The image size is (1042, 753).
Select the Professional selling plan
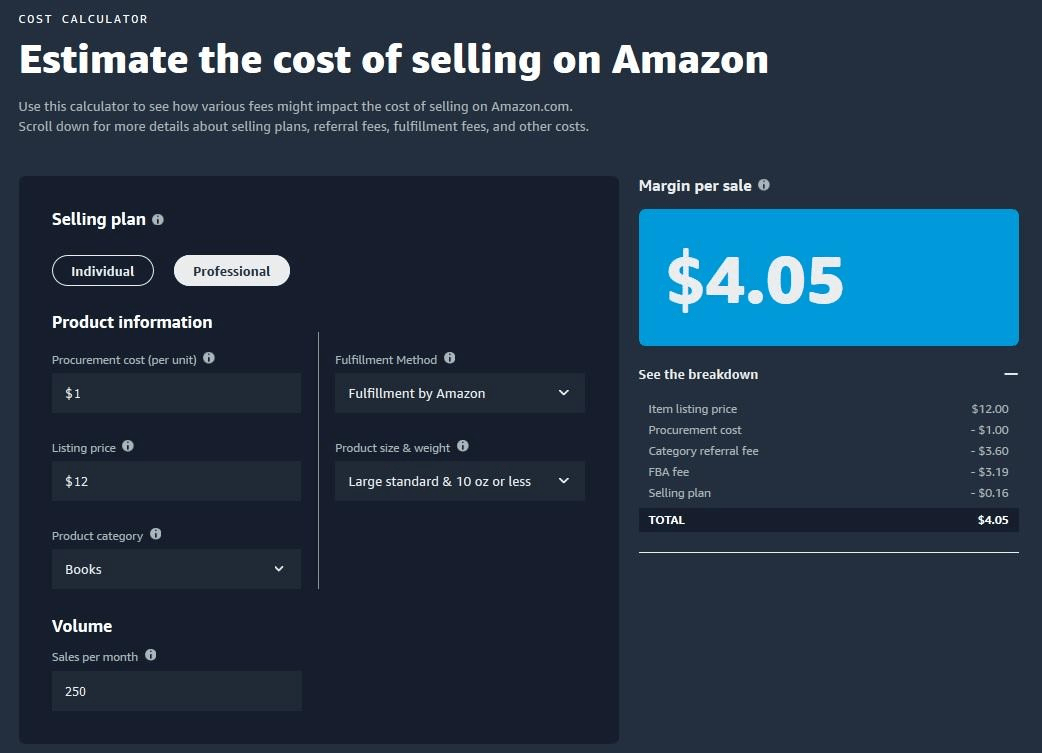231,270
